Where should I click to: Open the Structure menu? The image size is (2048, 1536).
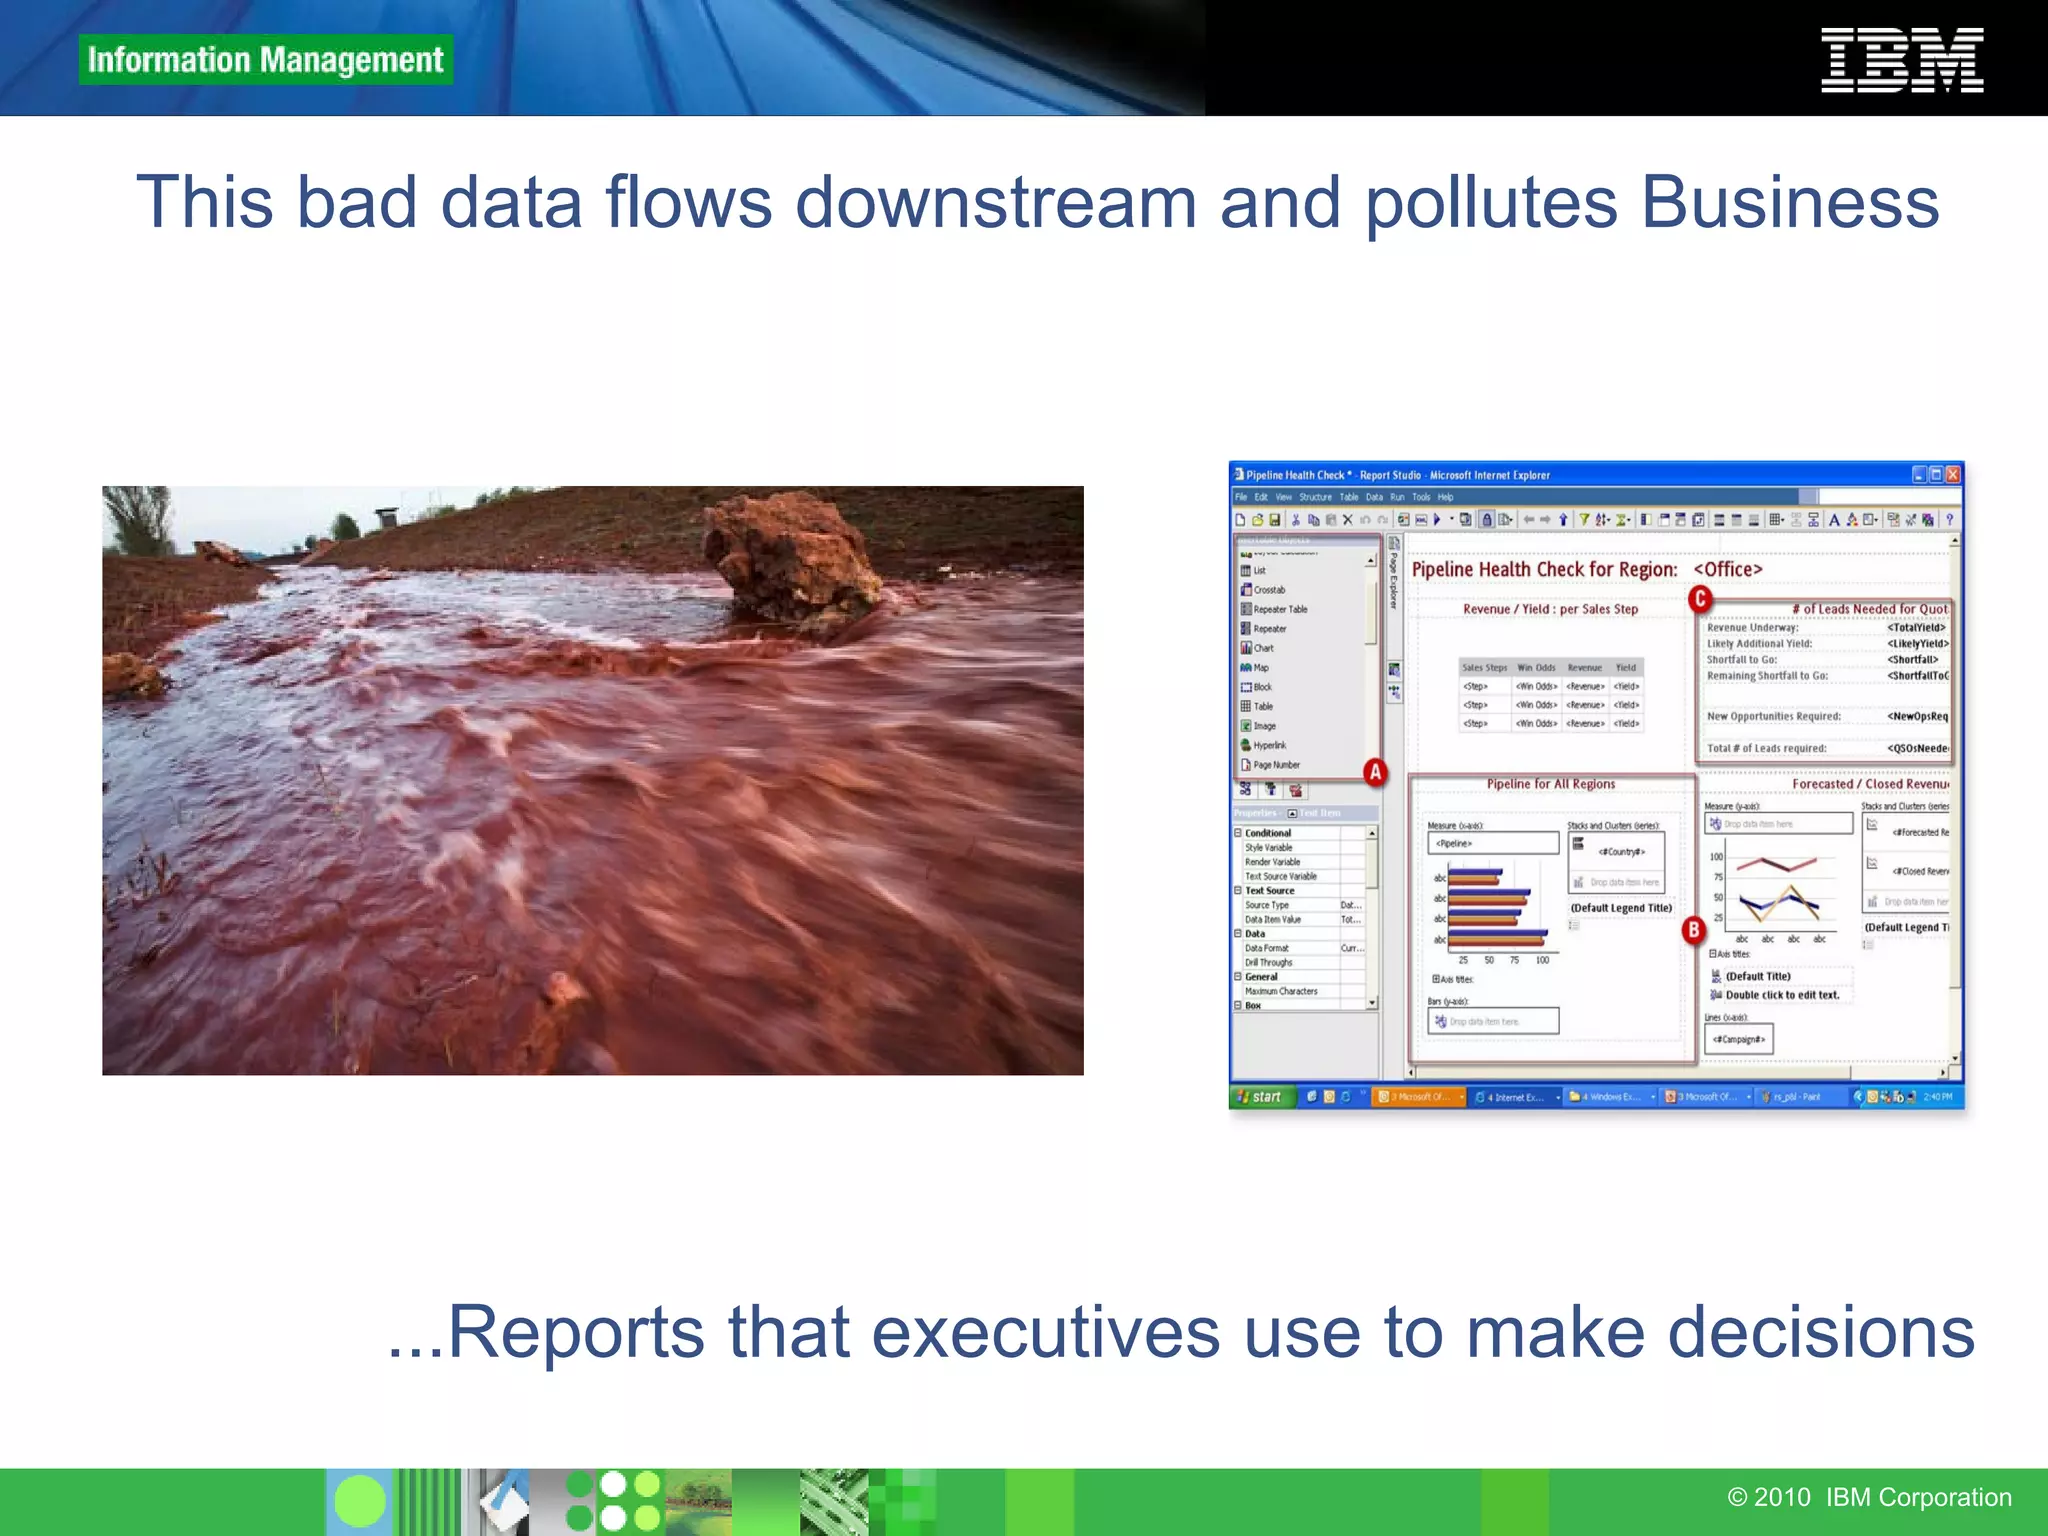click(1315, 497)
